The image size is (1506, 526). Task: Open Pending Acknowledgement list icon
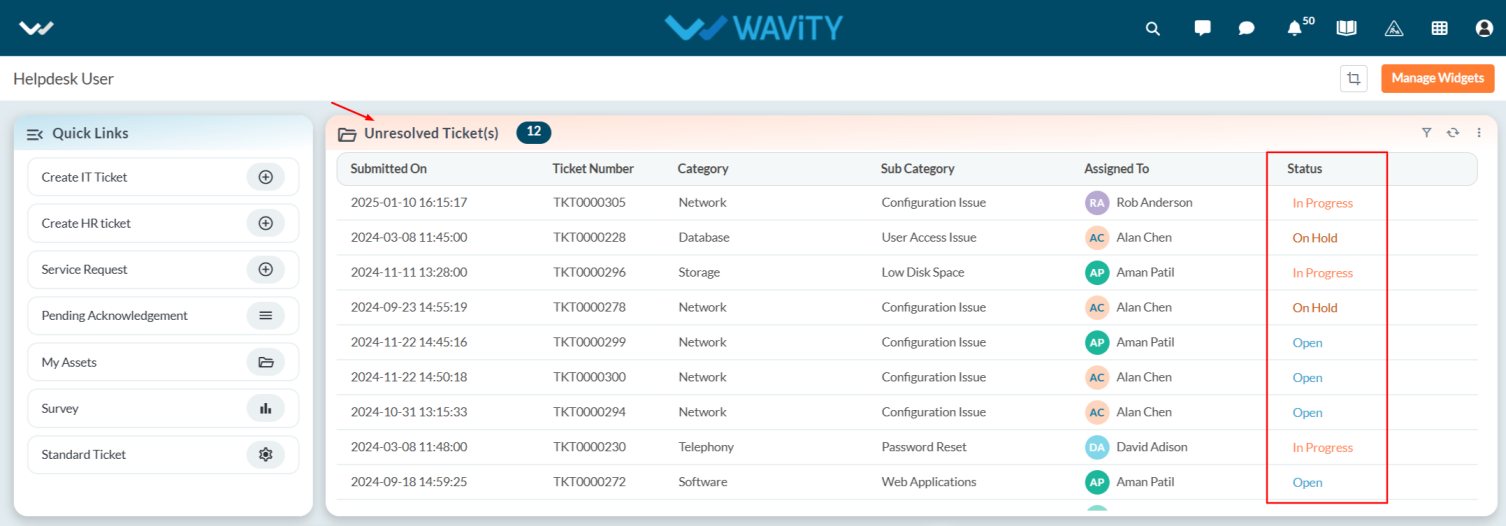pyautogui.click(x=266, y=315)
